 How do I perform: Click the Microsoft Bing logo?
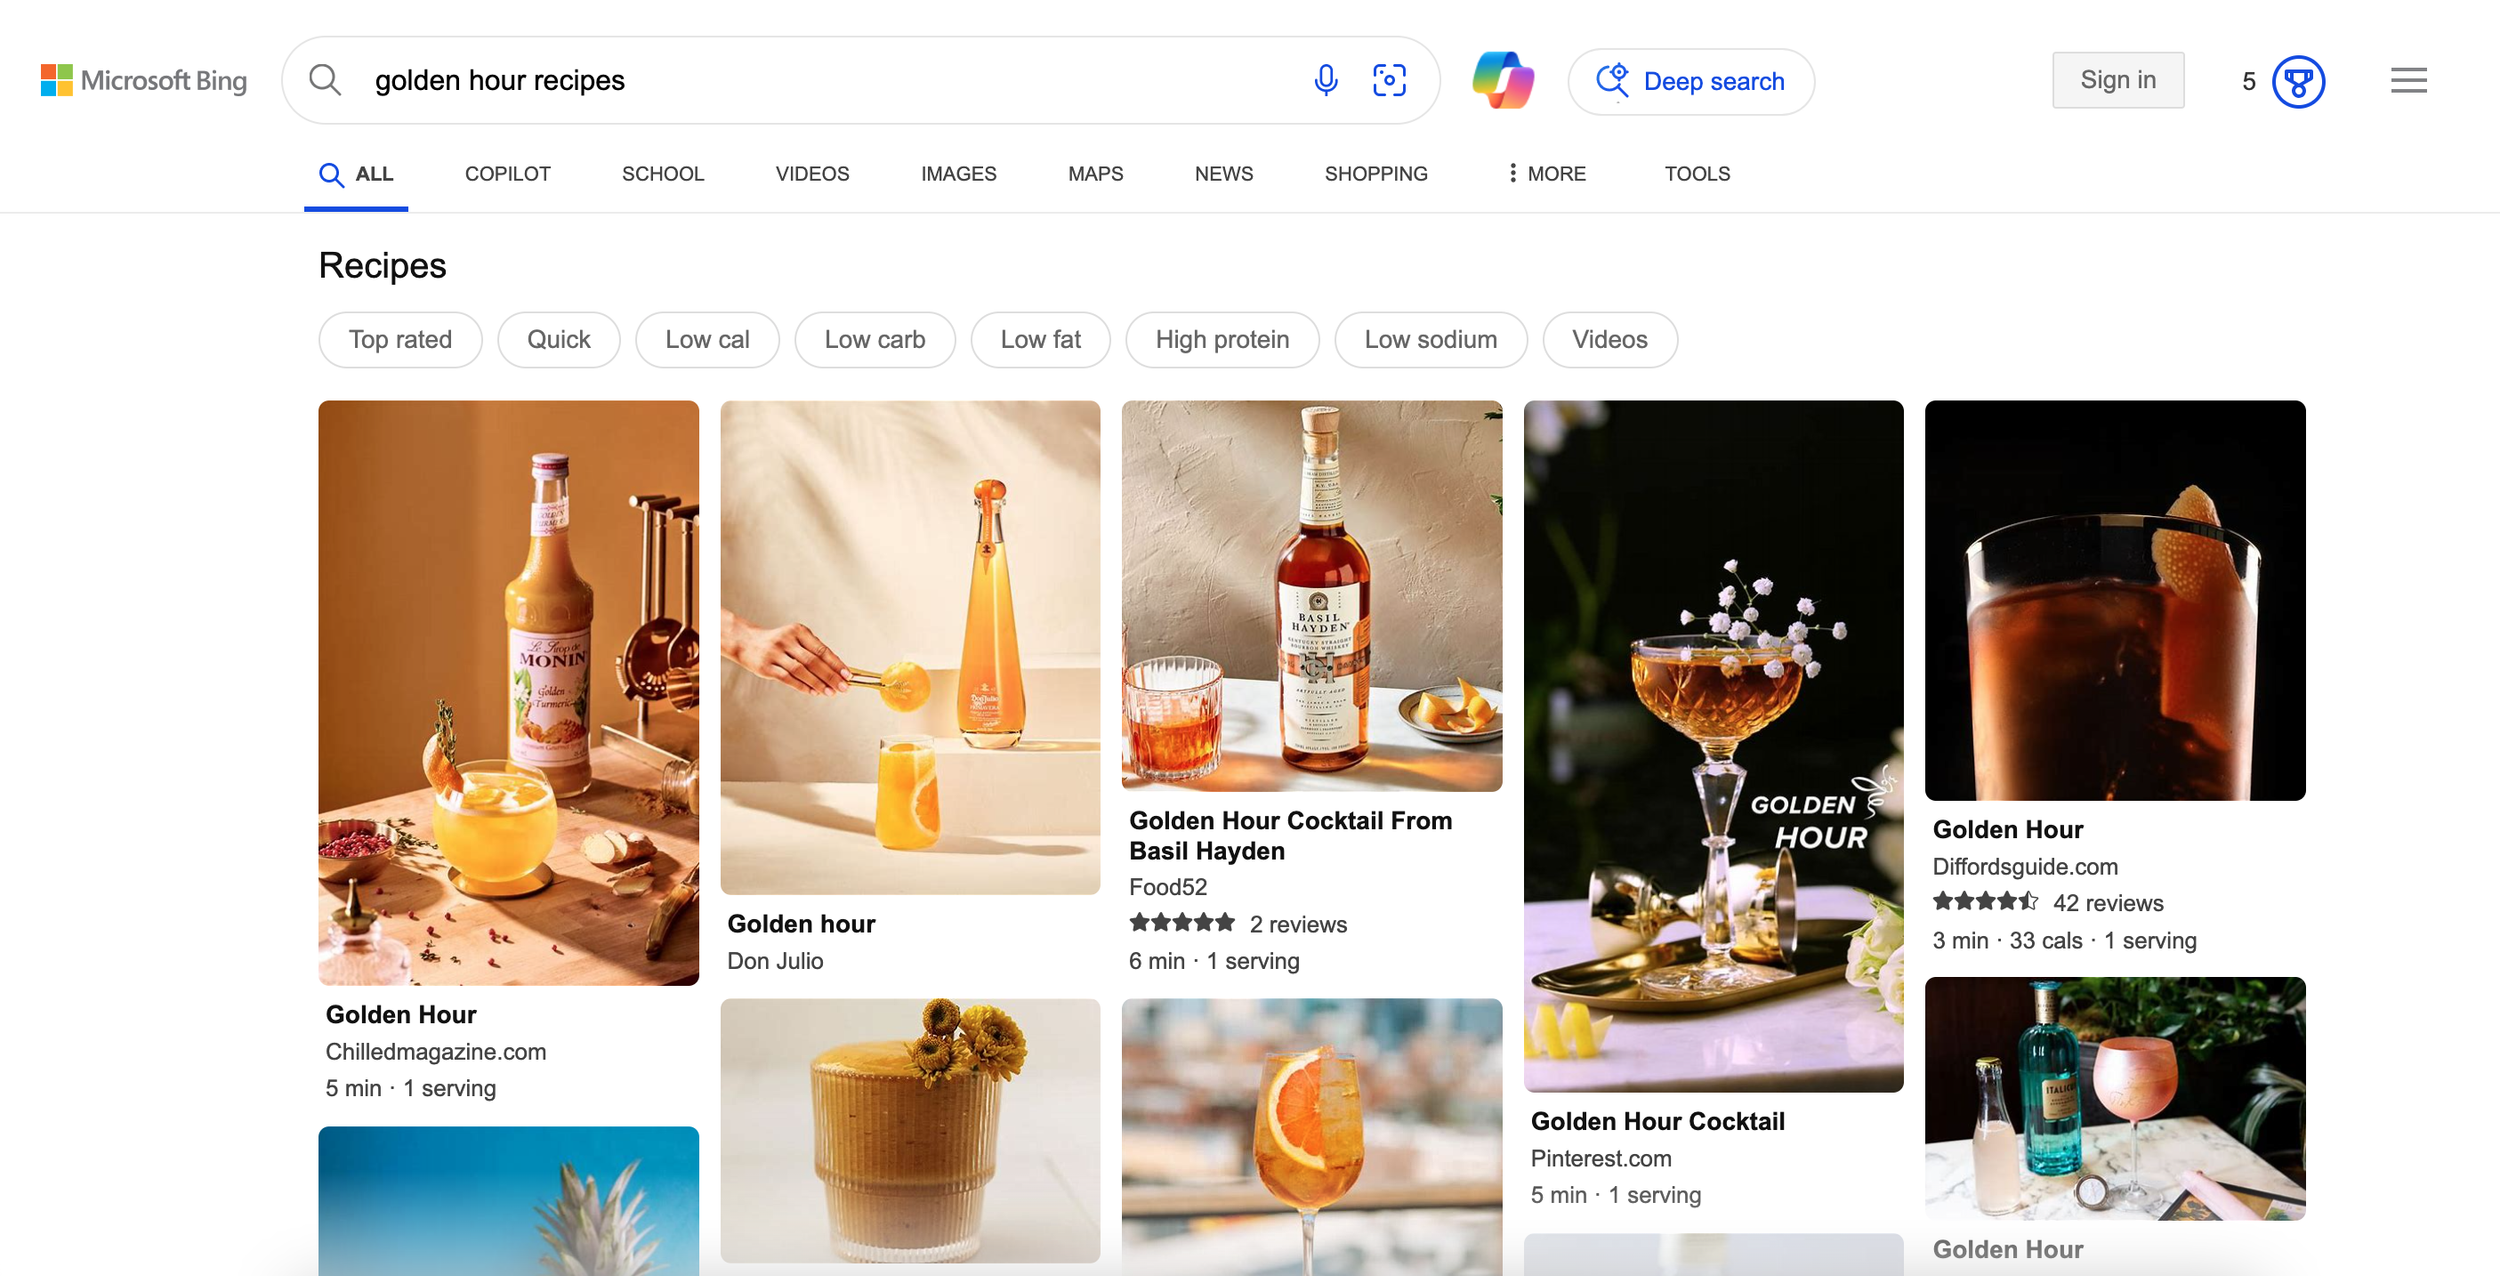coord(144,80)
